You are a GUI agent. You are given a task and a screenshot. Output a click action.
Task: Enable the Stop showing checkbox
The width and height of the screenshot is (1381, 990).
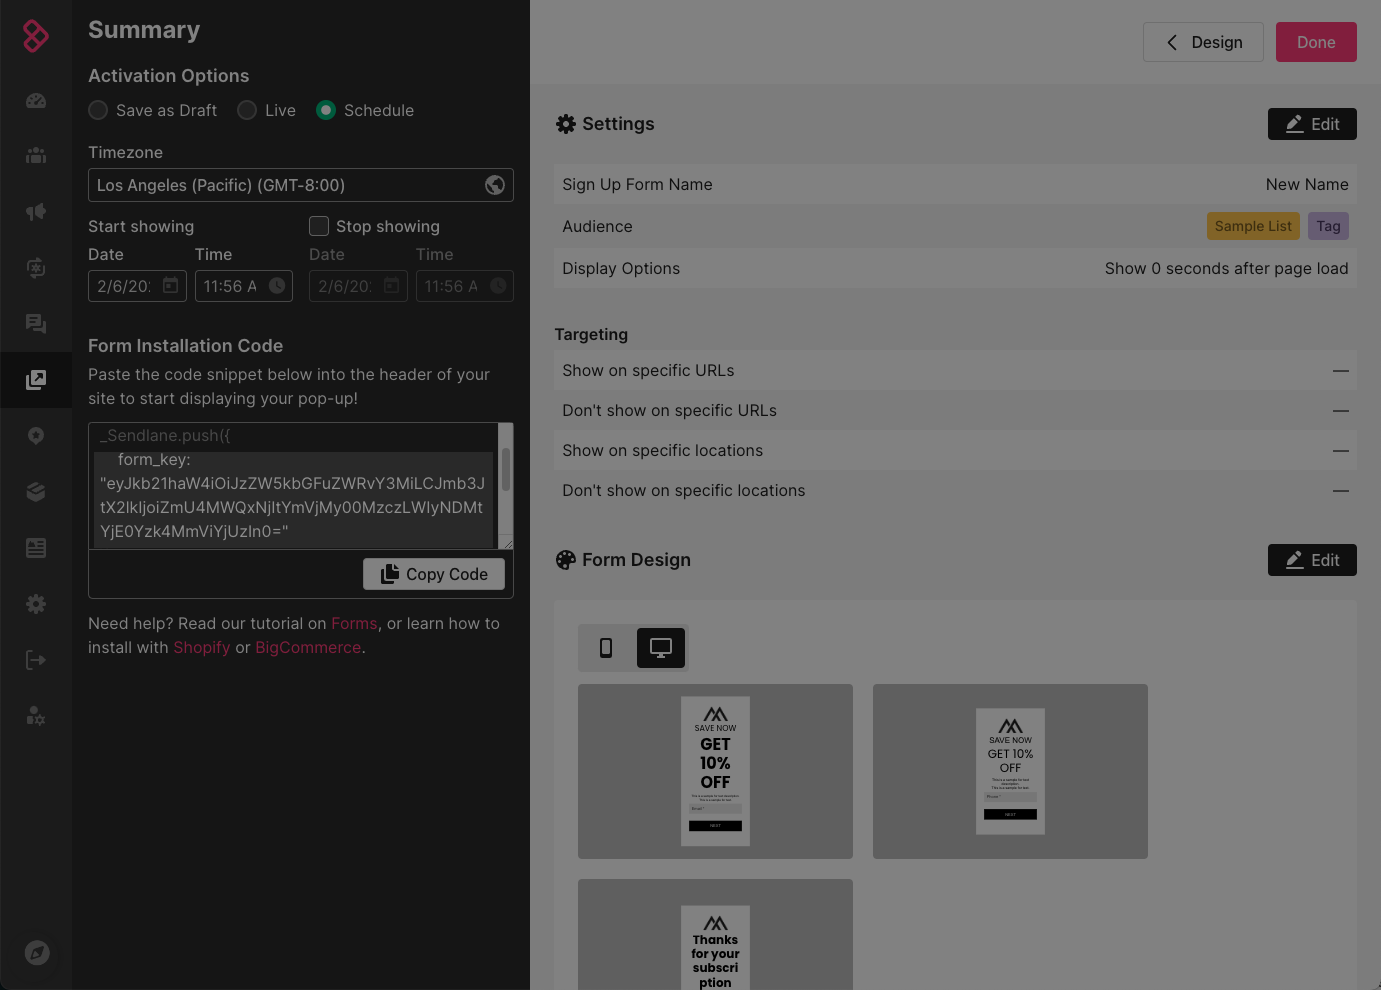click(x=319, y=226)
